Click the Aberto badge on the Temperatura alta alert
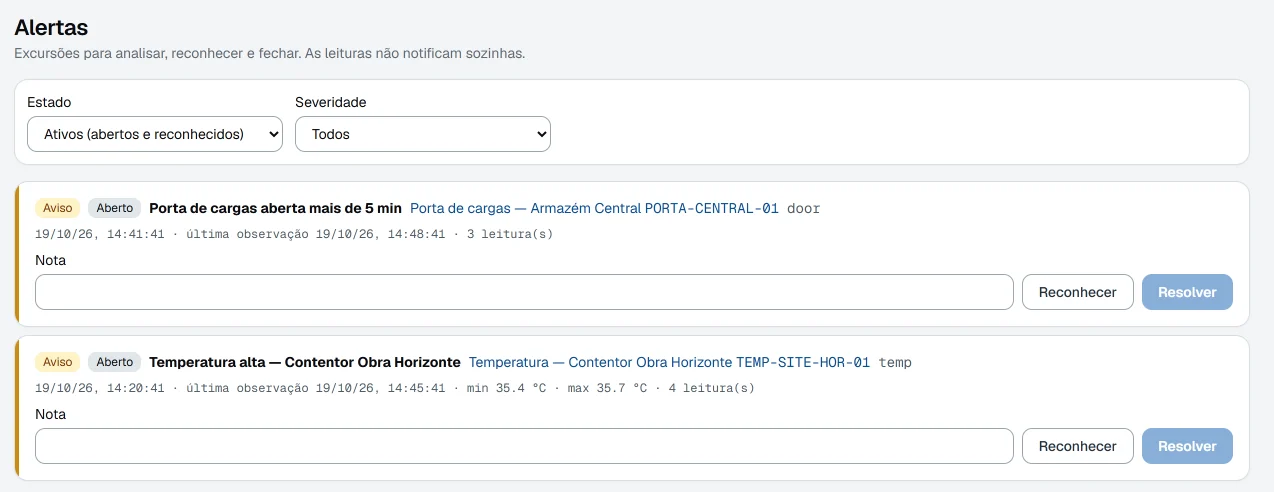Screen dimensions: 1274x492 pyautogui.click(x=115, y=362)
